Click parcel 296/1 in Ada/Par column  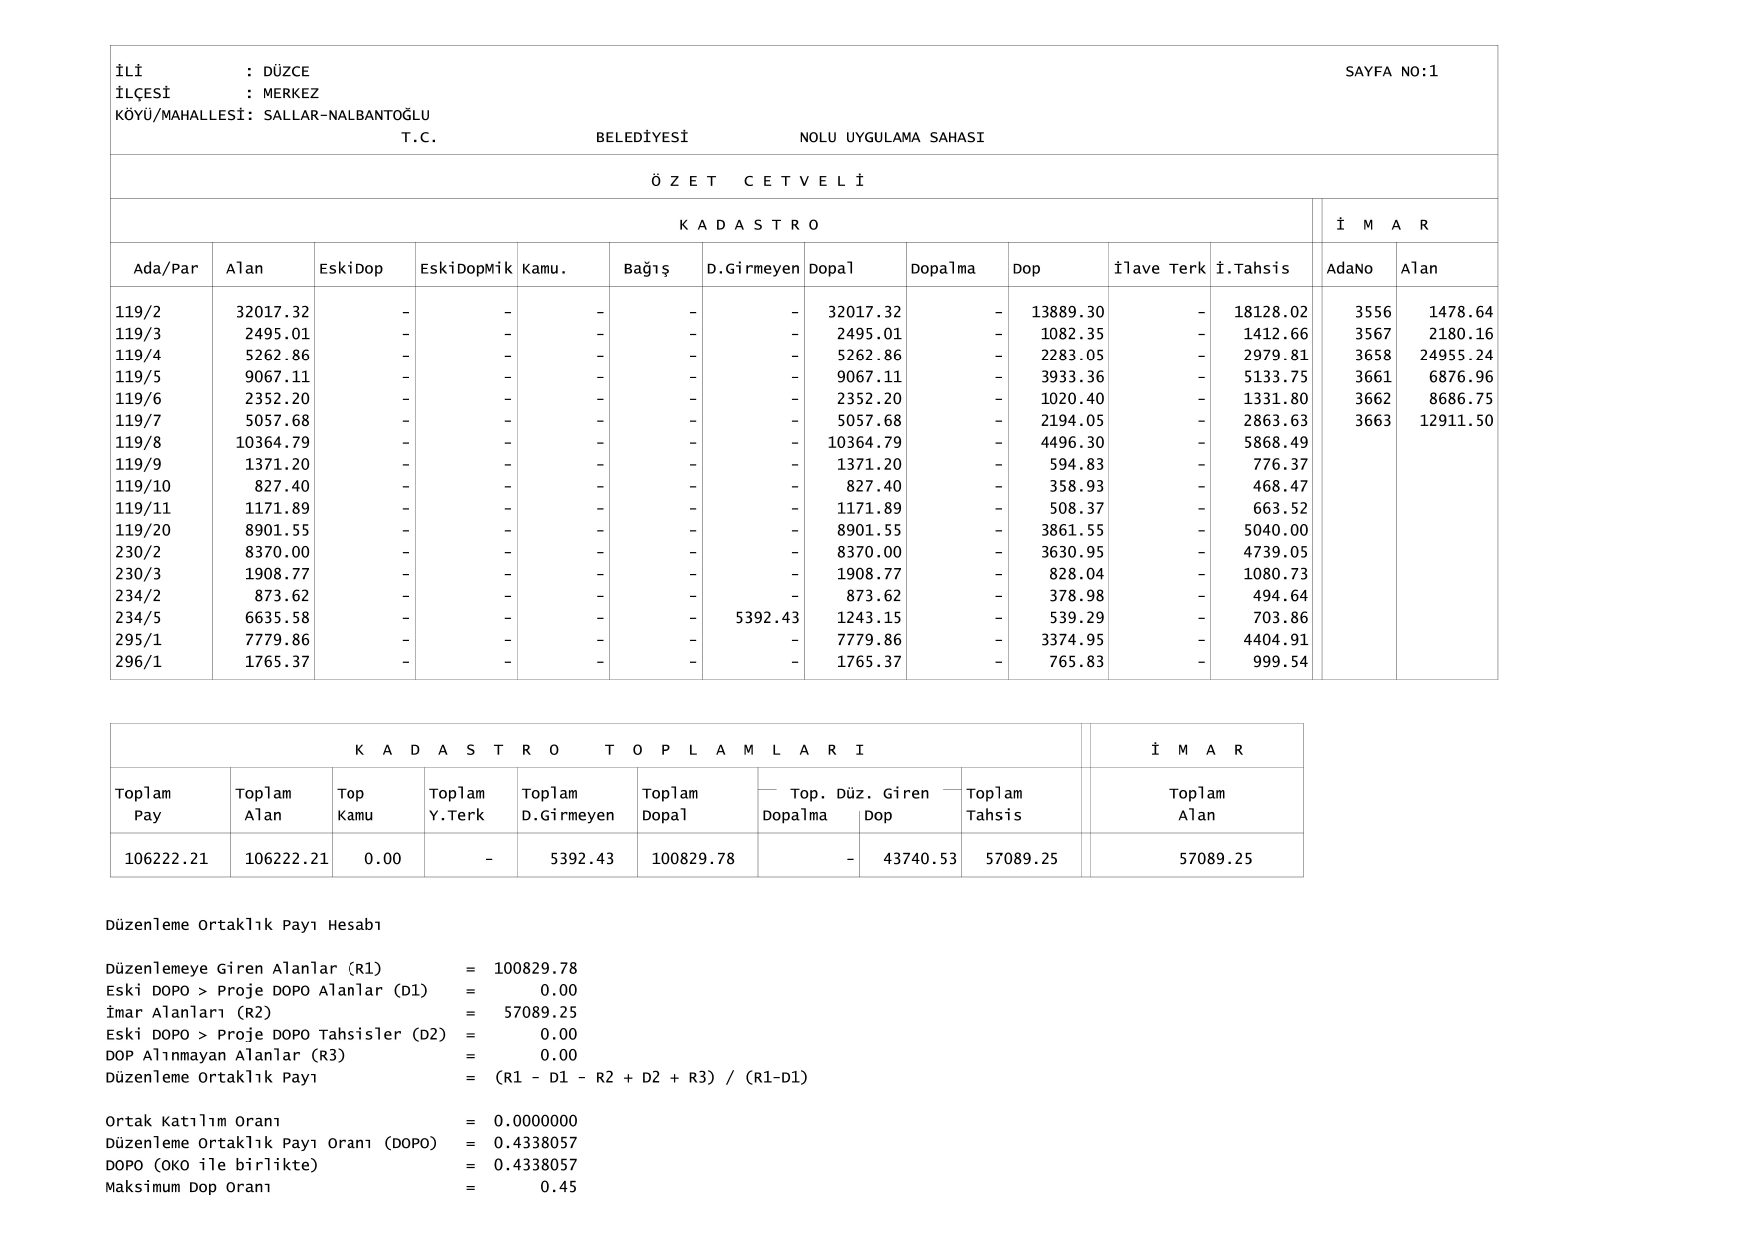coord(138,662)
